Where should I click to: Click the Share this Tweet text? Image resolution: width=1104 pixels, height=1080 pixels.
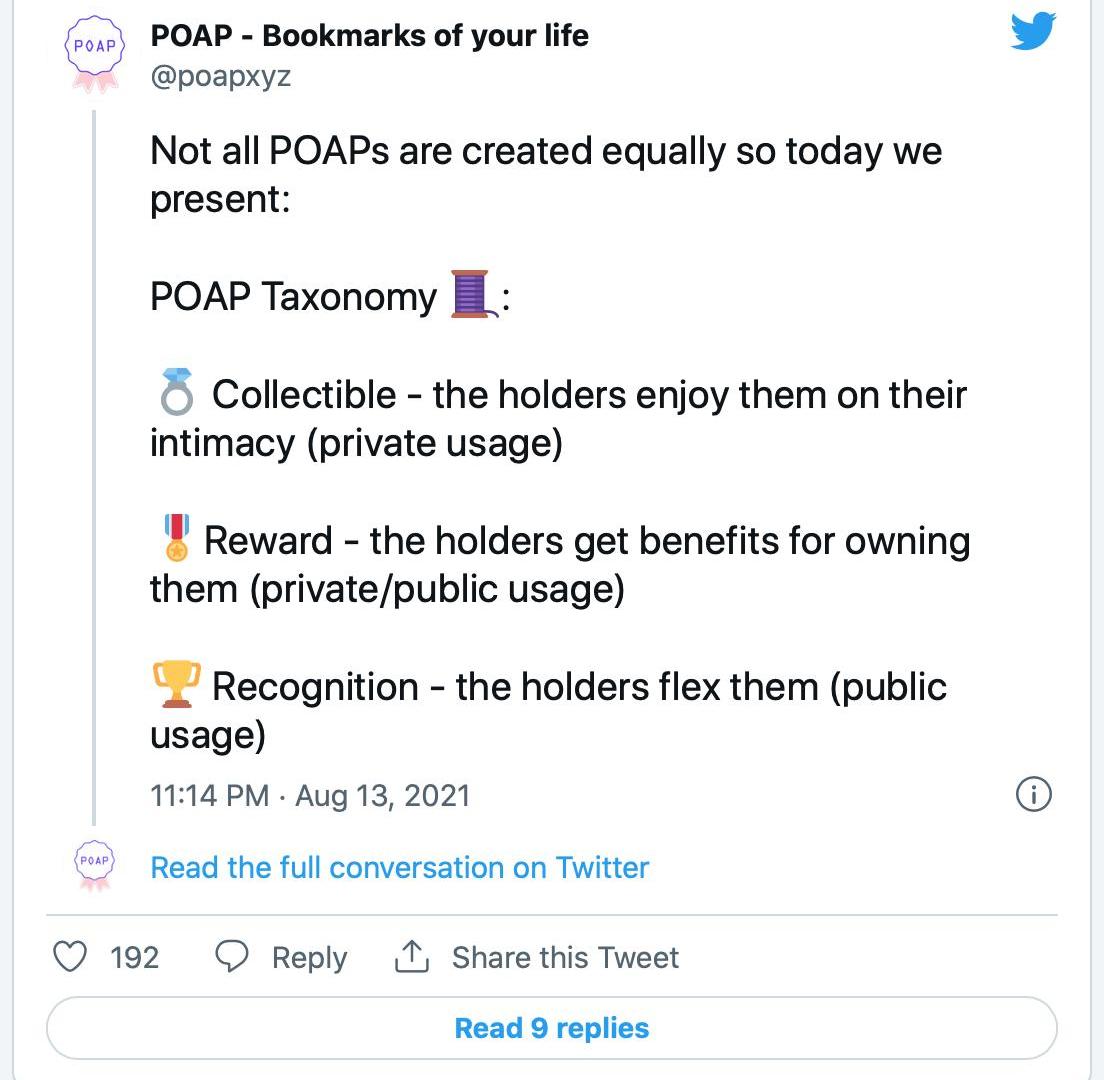[565, 957]
